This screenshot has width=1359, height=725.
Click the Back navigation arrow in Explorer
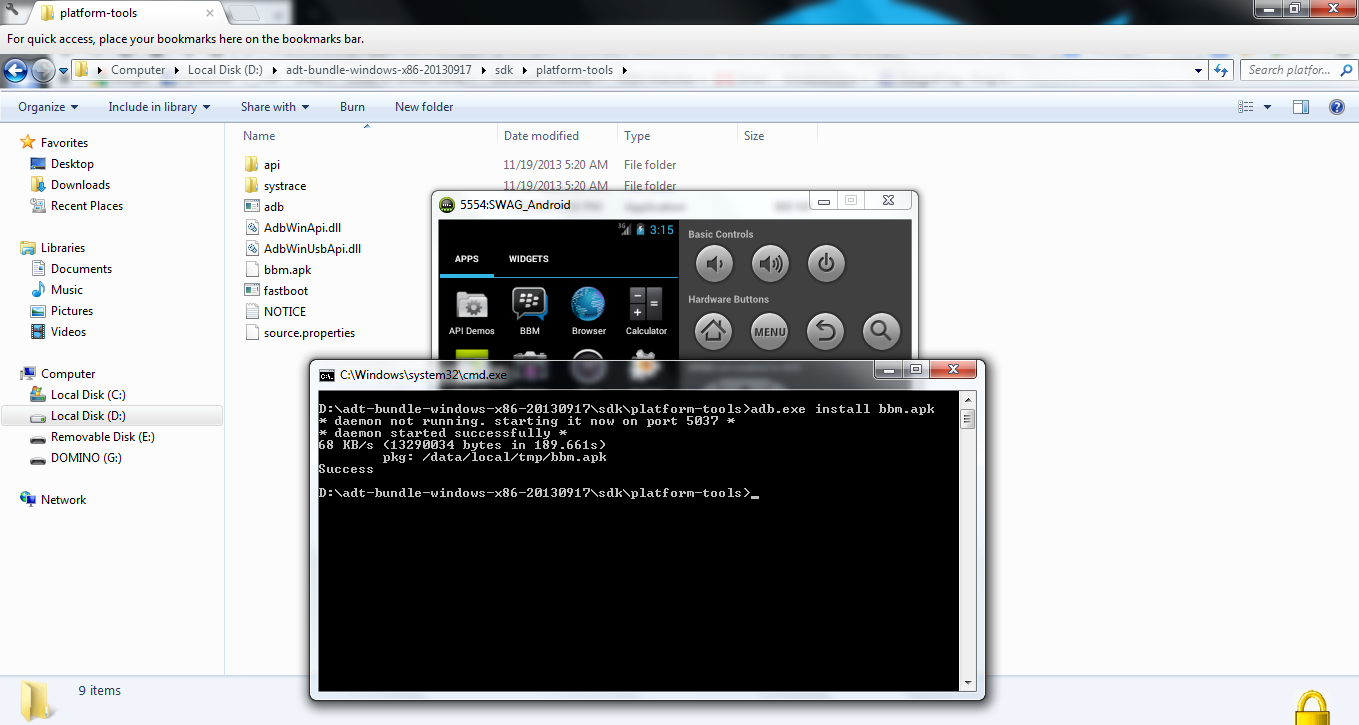tap(15, 70)
